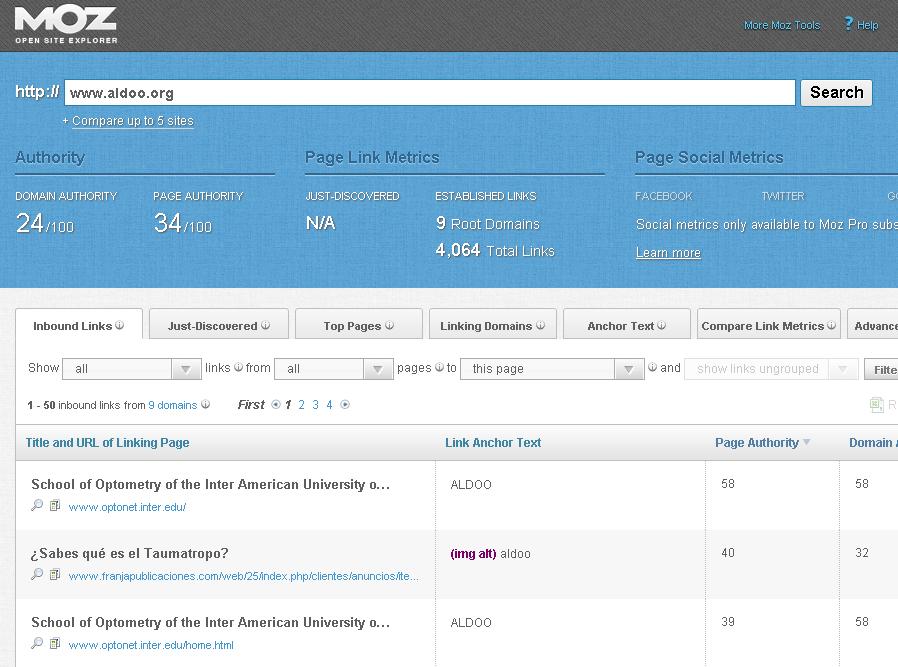Click info icon on Anchor Text tab

pyautogui.click(x=661, y=325)
